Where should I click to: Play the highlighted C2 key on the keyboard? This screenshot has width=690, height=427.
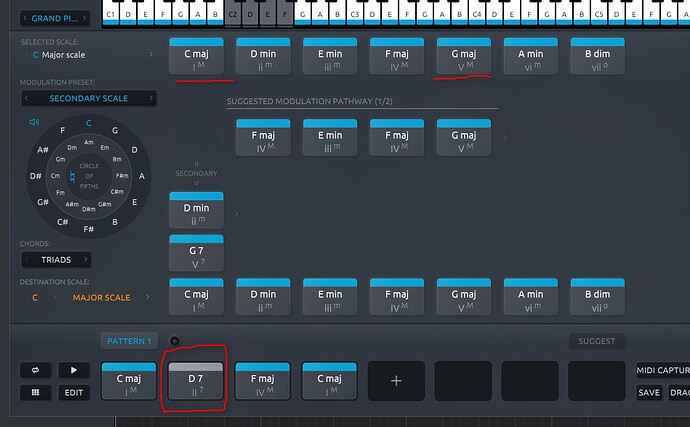tap(233, 14)
